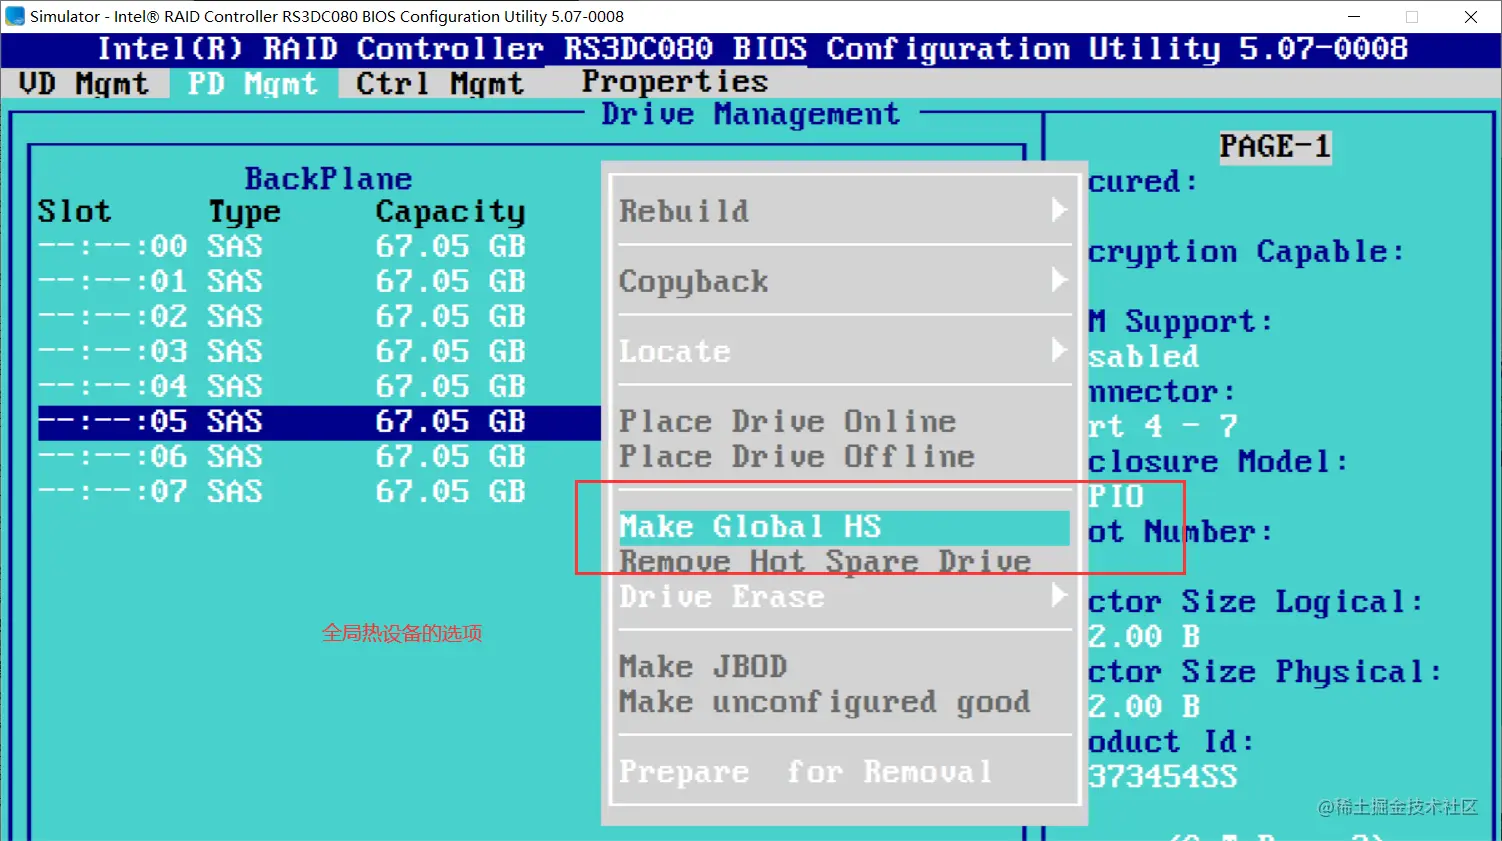Click the Slot column header
The height and width of the screenshot is (841, 1502).
[x=75, y=212]
